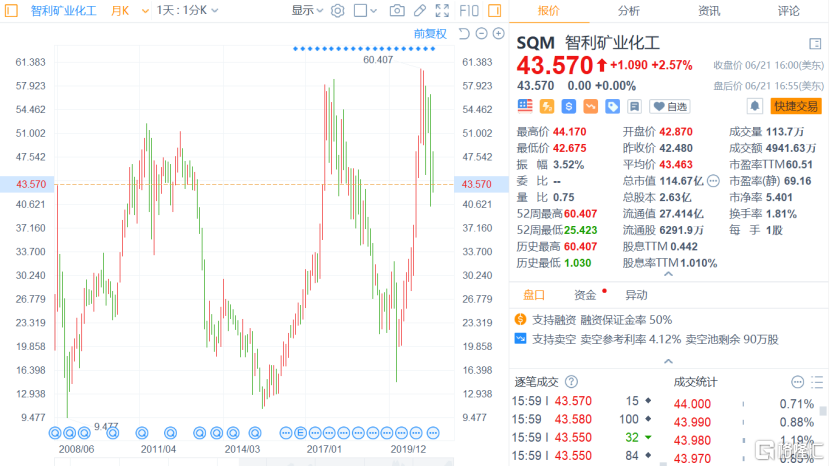Viewport: 830px width, 467px height.
Task: Open the help icon next to 逐笔成交
Action: coord(571,381)
